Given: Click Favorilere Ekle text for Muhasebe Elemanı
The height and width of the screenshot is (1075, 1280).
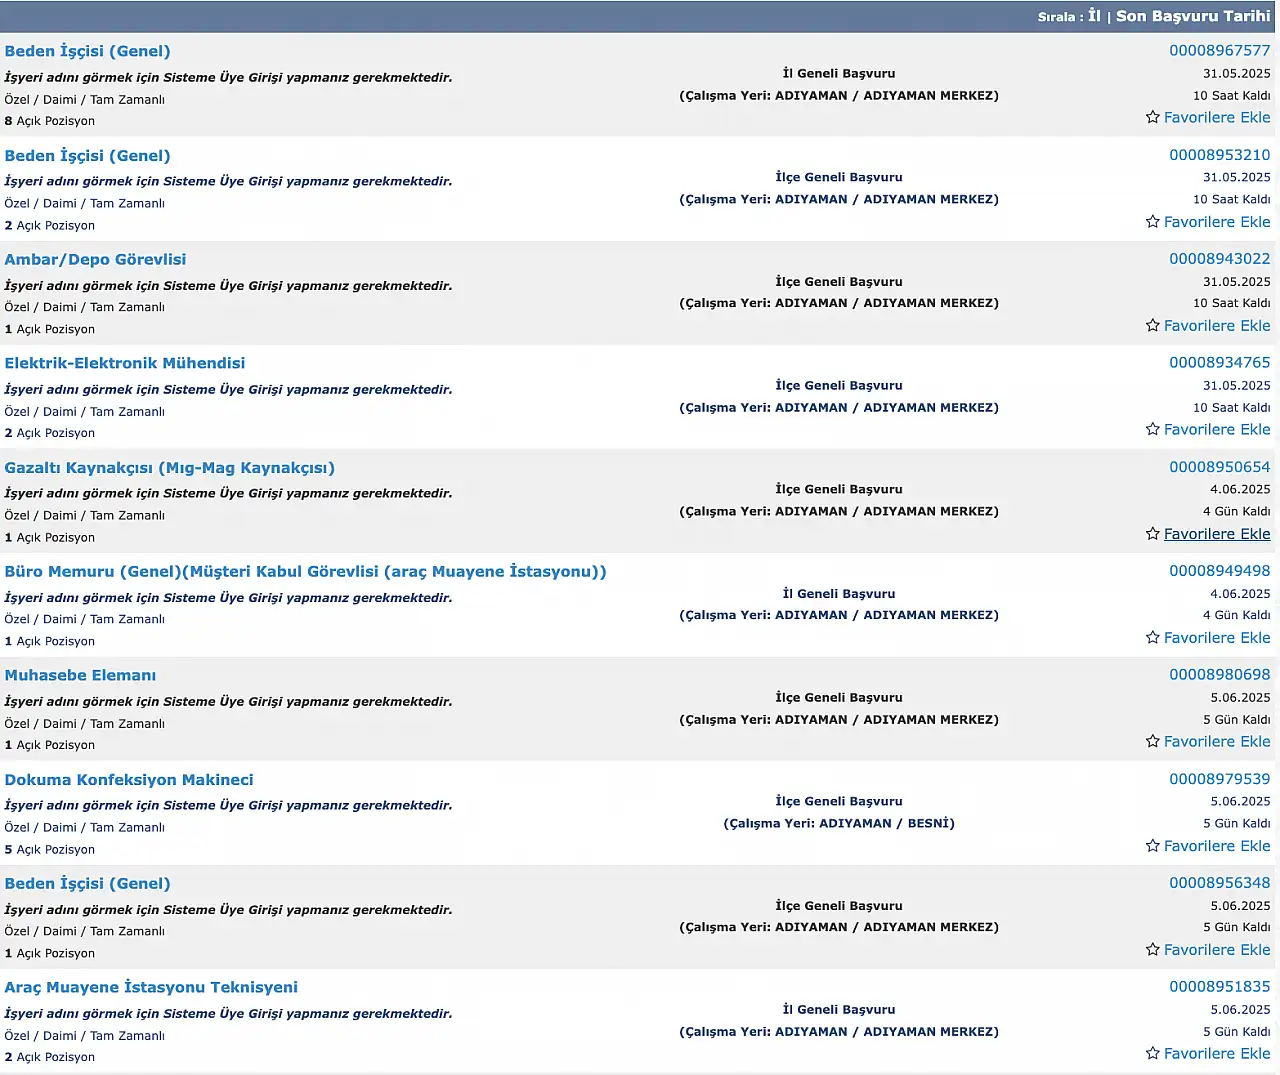Looking at the screenshot, I should point(1217,742).
